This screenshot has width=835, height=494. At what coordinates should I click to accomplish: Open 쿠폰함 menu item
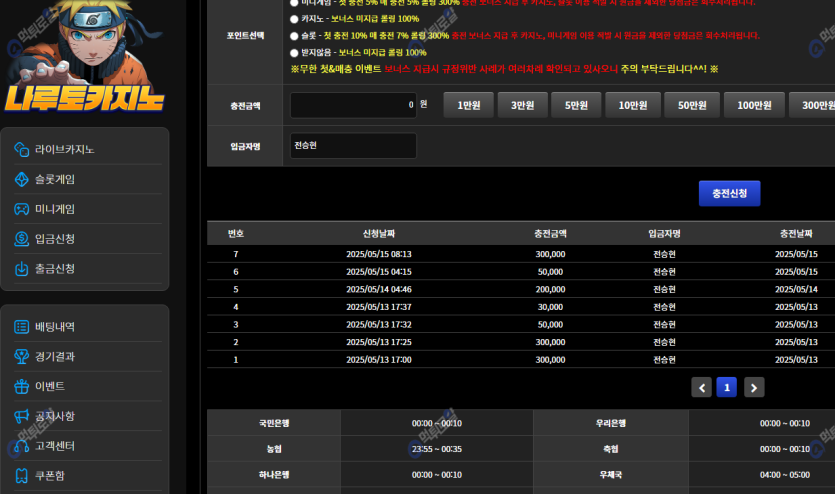50,476
